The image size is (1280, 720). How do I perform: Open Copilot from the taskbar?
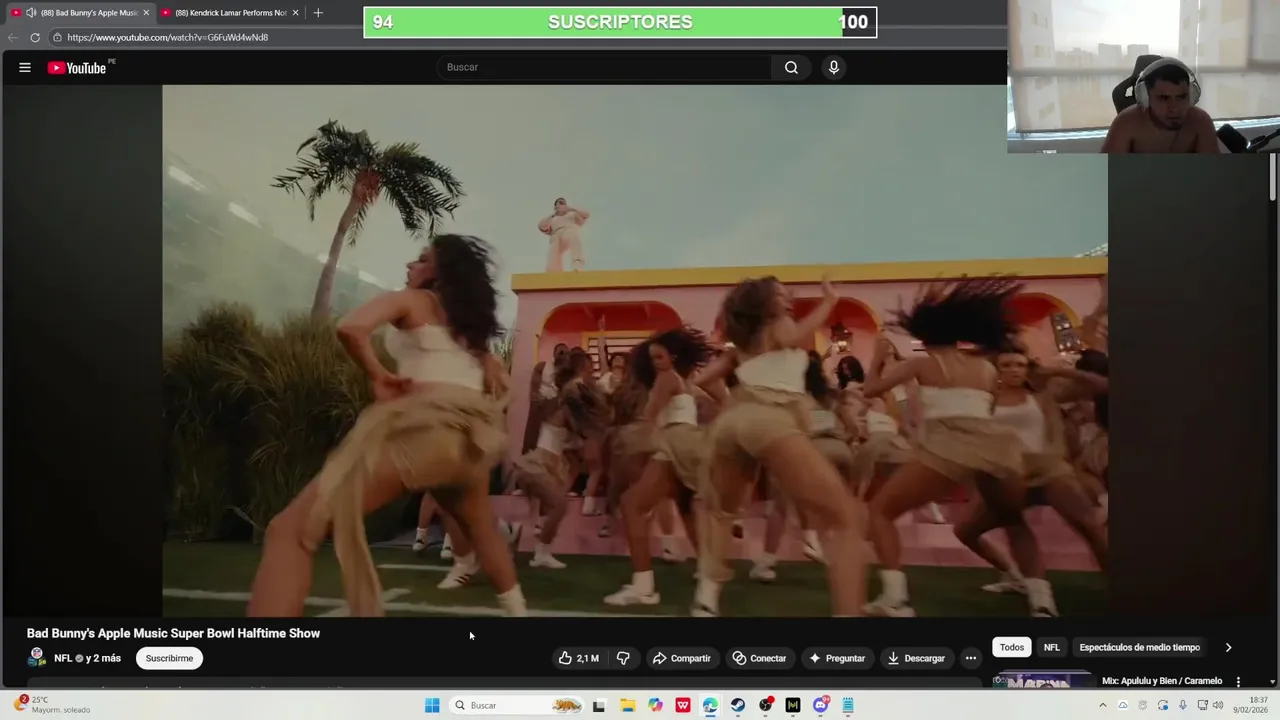pos(655,705)
